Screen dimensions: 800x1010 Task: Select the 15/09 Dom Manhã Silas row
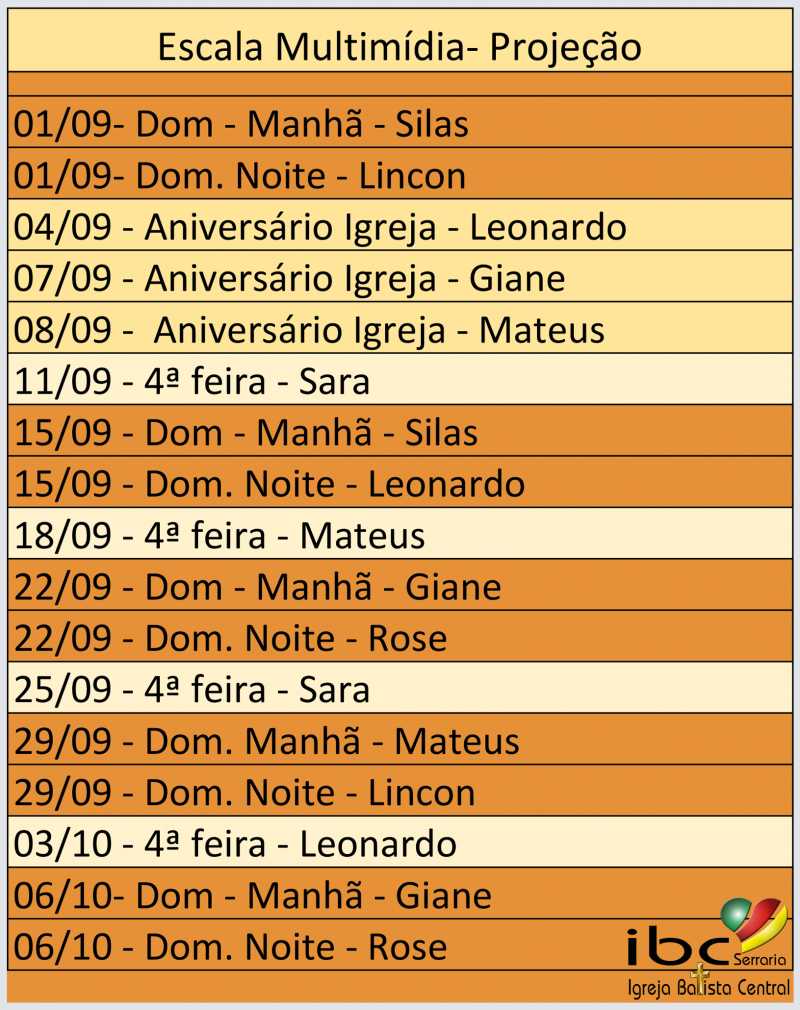[400, 431]
